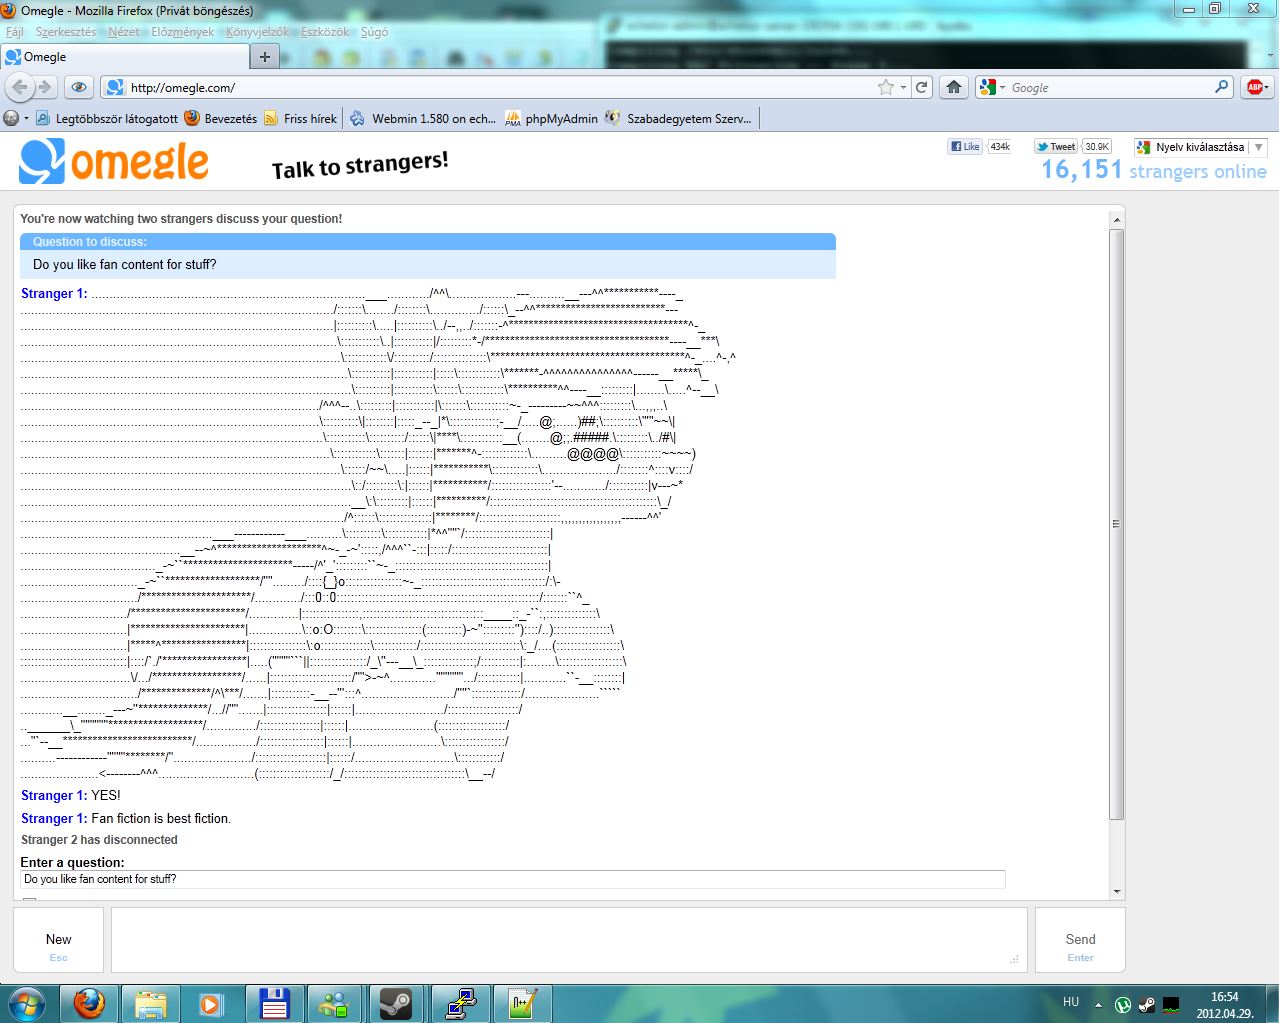Screen dimensions: 1279x1023
Task: Open the media player taskbar icon
Action: pyautogui.click(x=212, y=1003)
